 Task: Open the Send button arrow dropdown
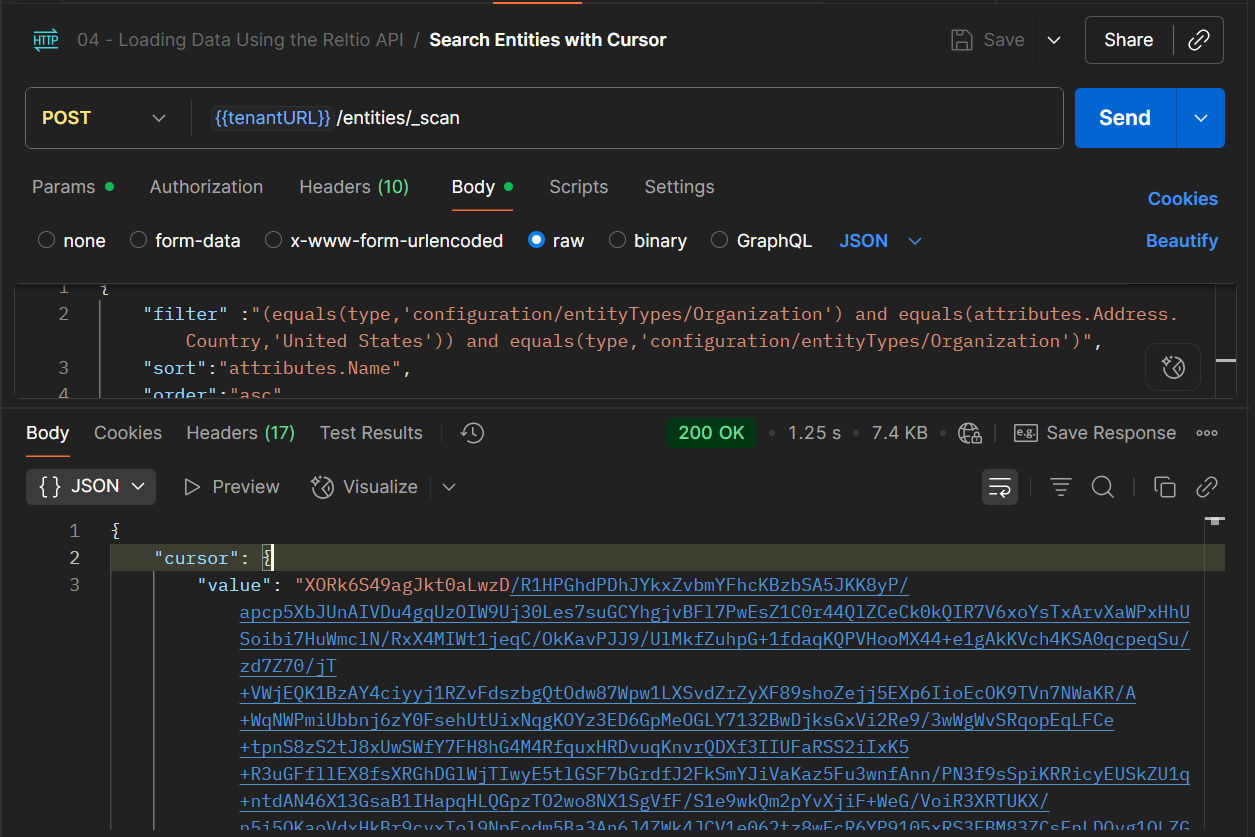click(1201, 118)
